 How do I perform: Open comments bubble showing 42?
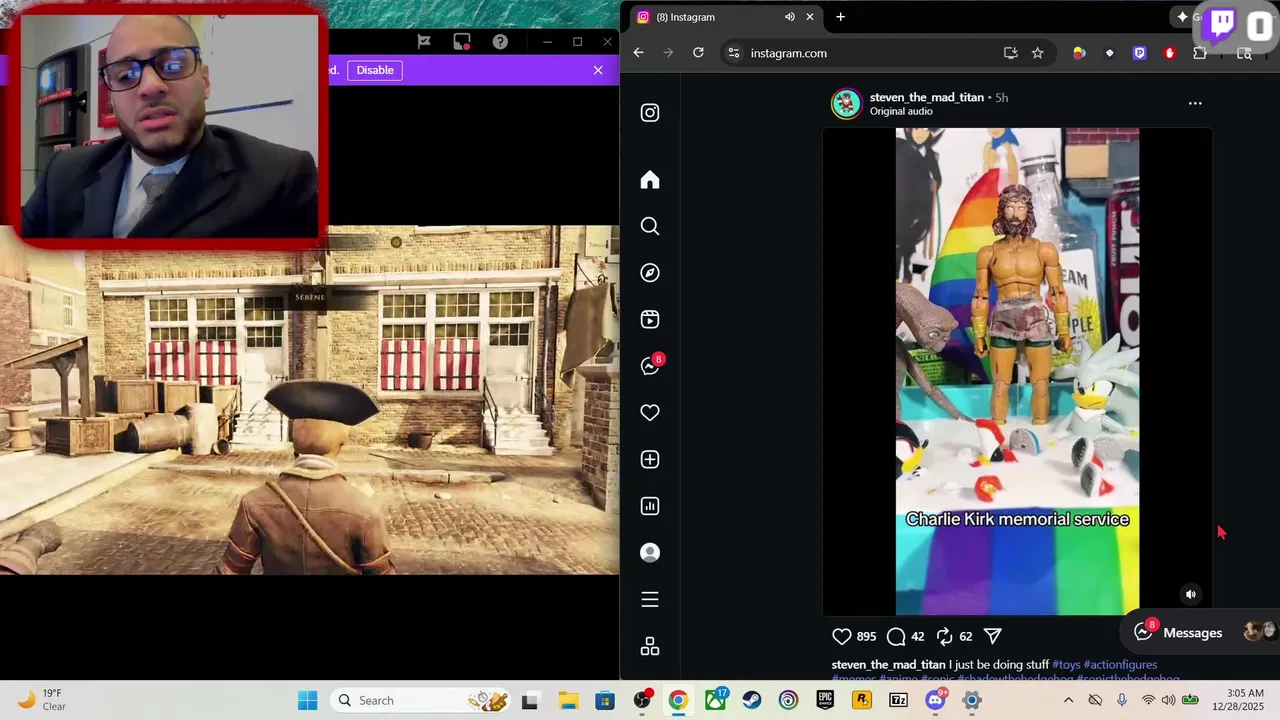[896, 636]
